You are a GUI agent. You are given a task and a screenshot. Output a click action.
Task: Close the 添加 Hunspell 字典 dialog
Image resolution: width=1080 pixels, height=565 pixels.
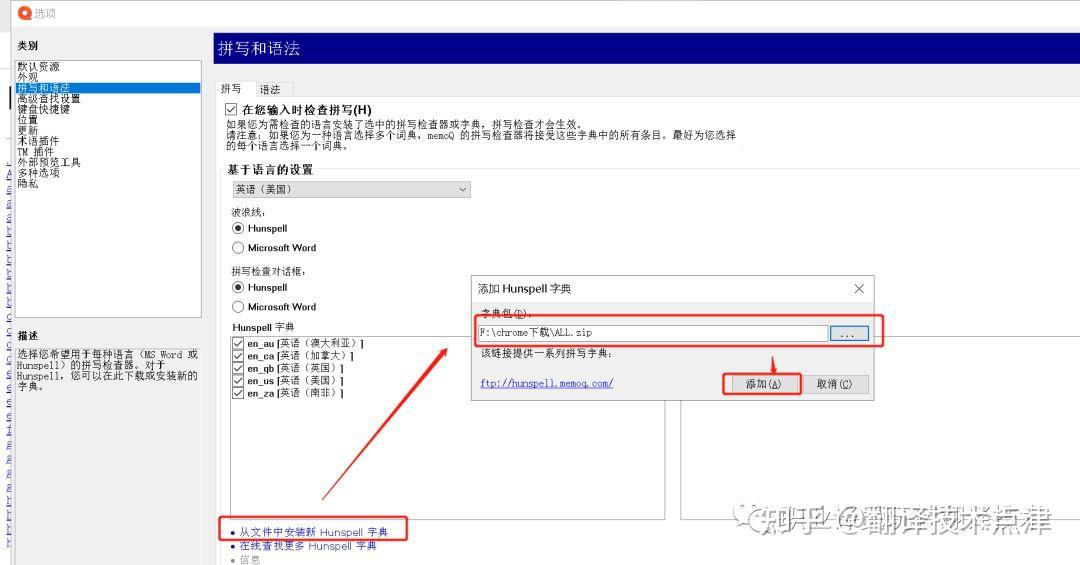coord(859,289)
